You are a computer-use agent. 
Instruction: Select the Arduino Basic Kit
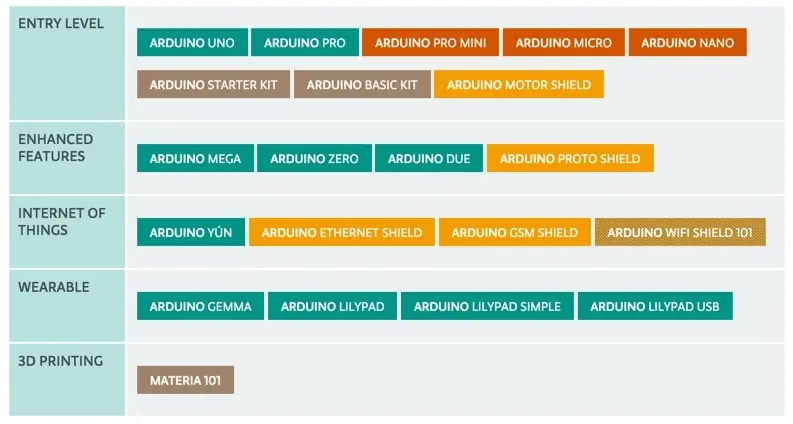pos(362,84)
